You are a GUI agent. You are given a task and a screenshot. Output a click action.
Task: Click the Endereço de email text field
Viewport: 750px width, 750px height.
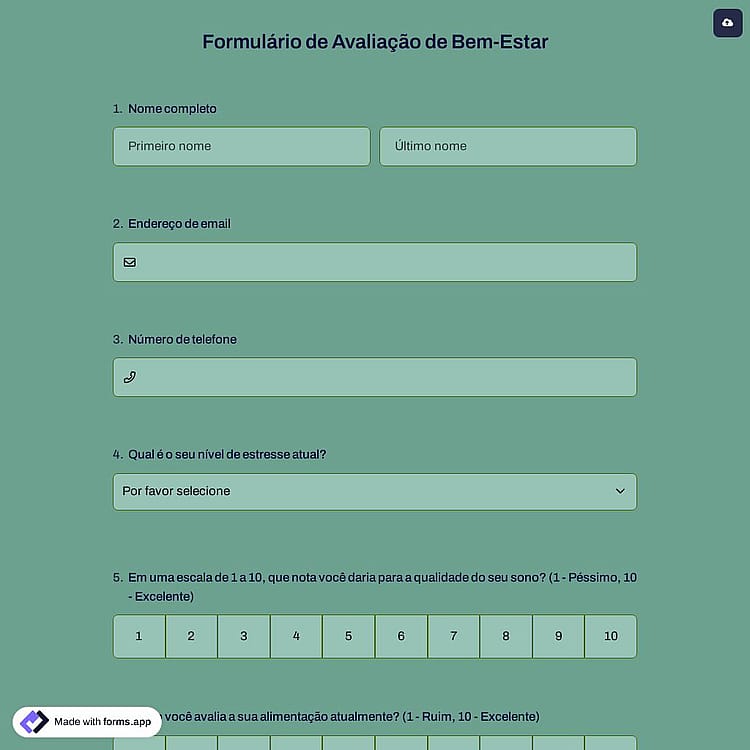[375, 262]
